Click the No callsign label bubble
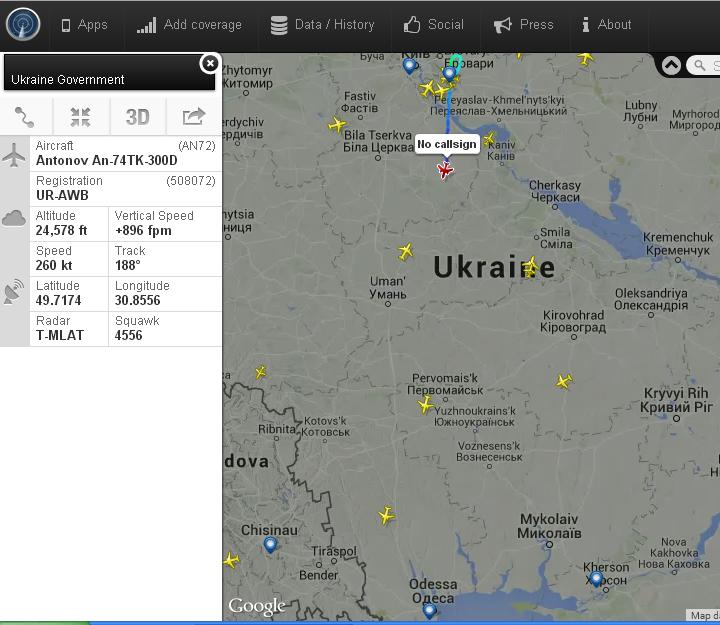720x625 pixels. pos(447,144)
